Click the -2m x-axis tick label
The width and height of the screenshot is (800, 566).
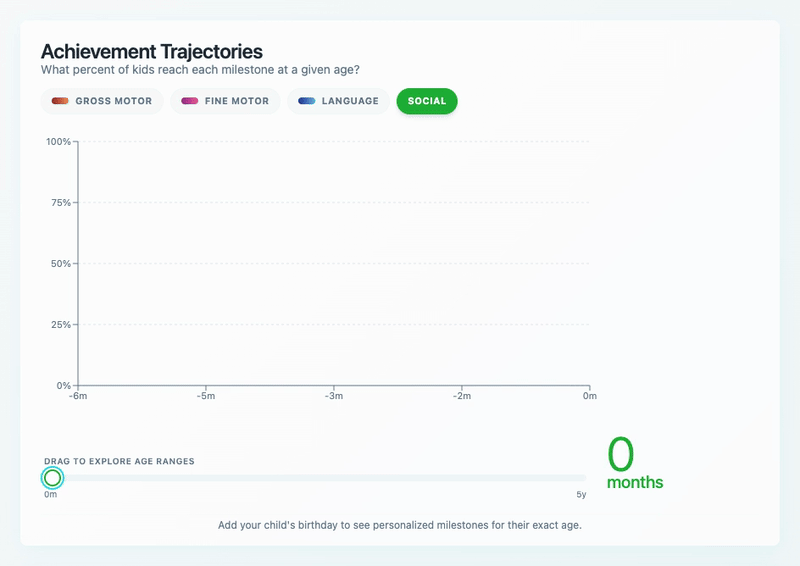point(461,397)
